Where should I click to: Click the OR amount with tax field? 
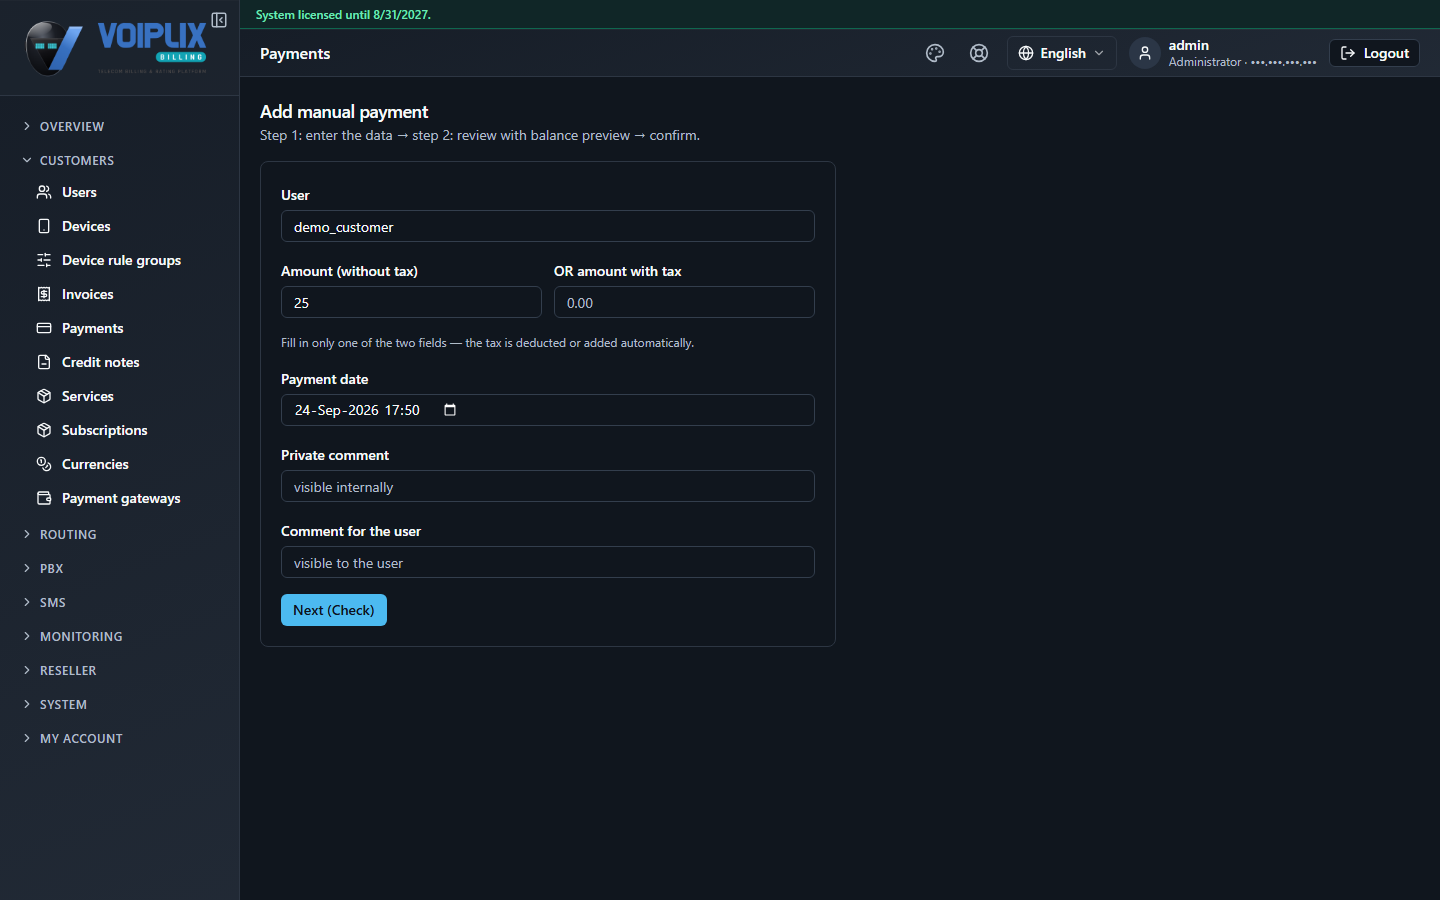pyautogui.click(x=684, y=302)
